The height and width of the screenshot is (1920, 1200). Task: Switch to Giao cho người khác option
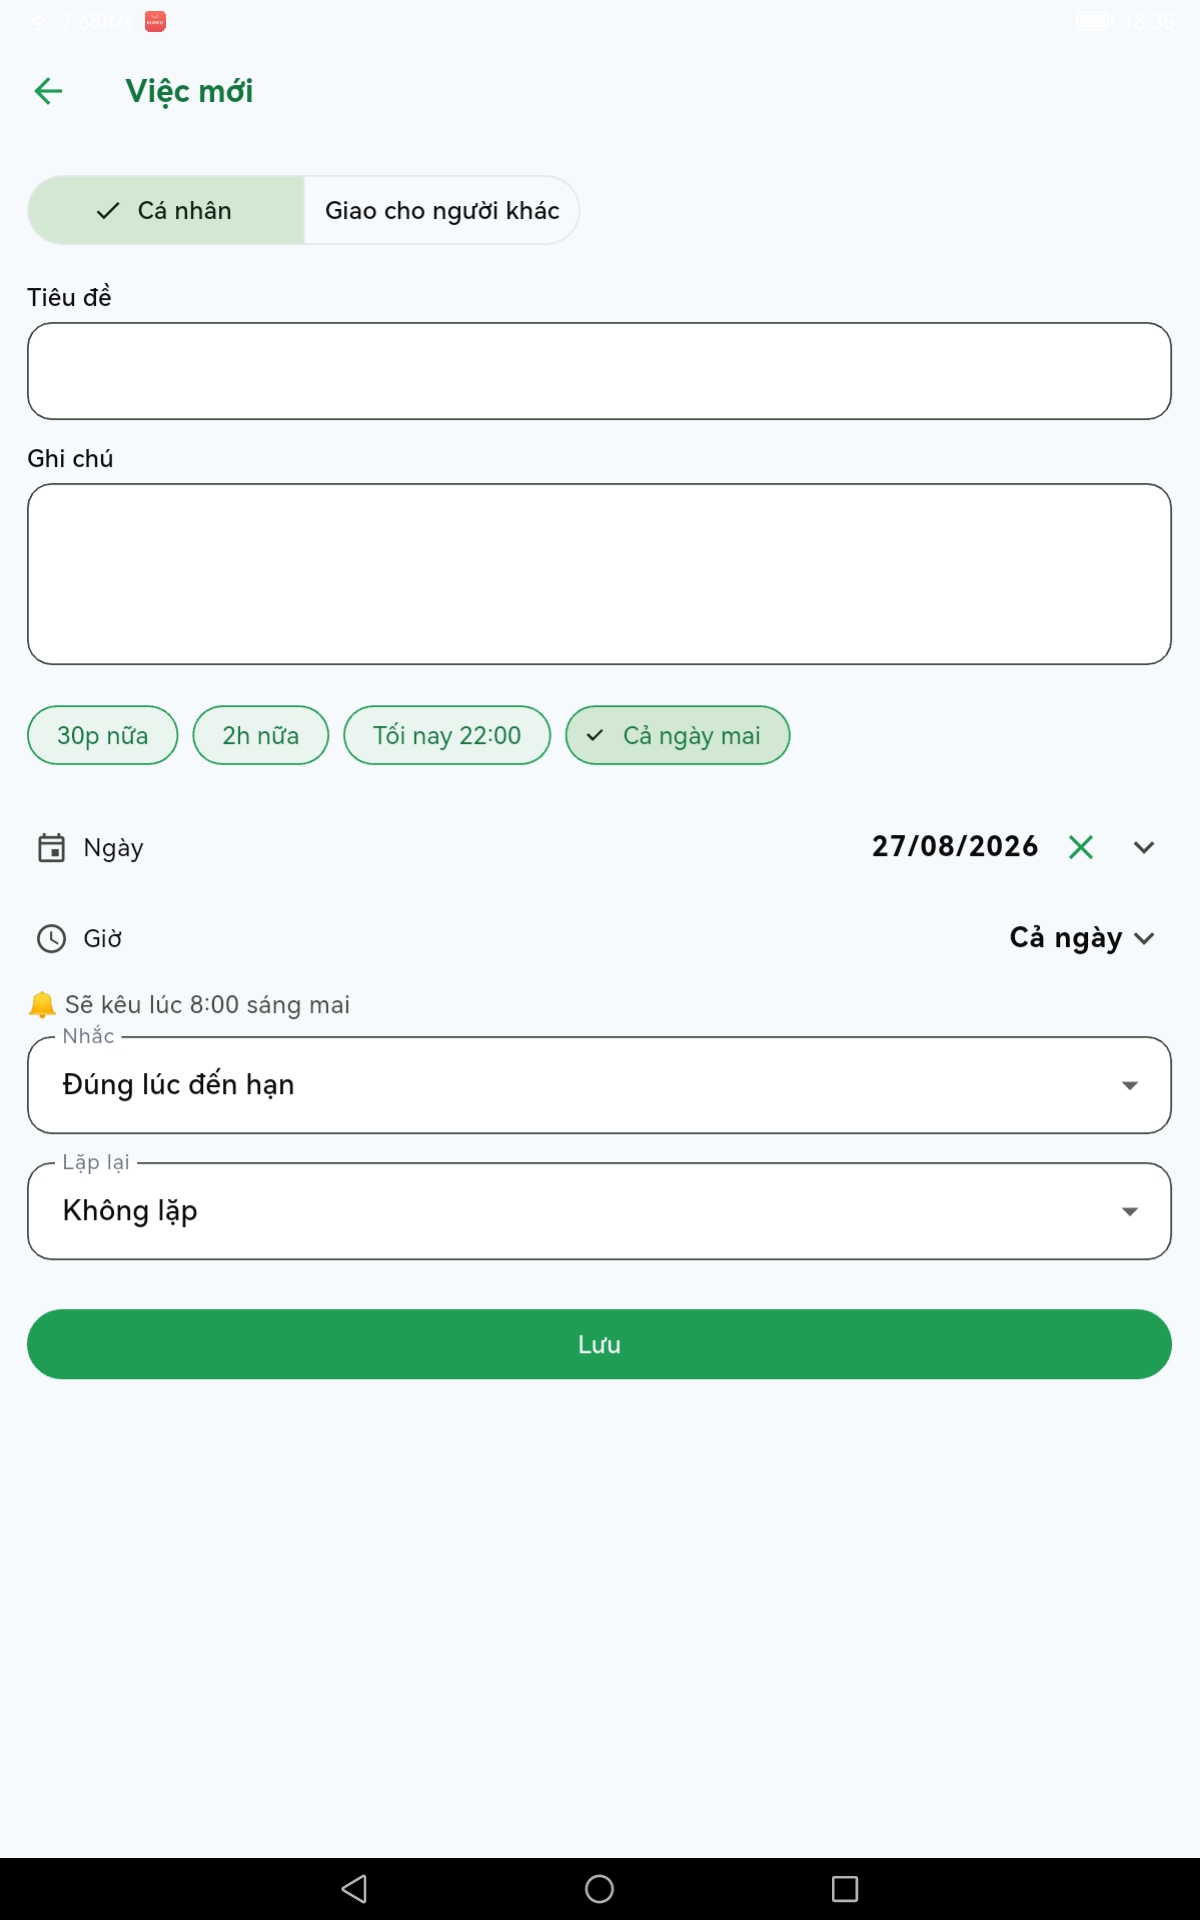click(442, 210)
